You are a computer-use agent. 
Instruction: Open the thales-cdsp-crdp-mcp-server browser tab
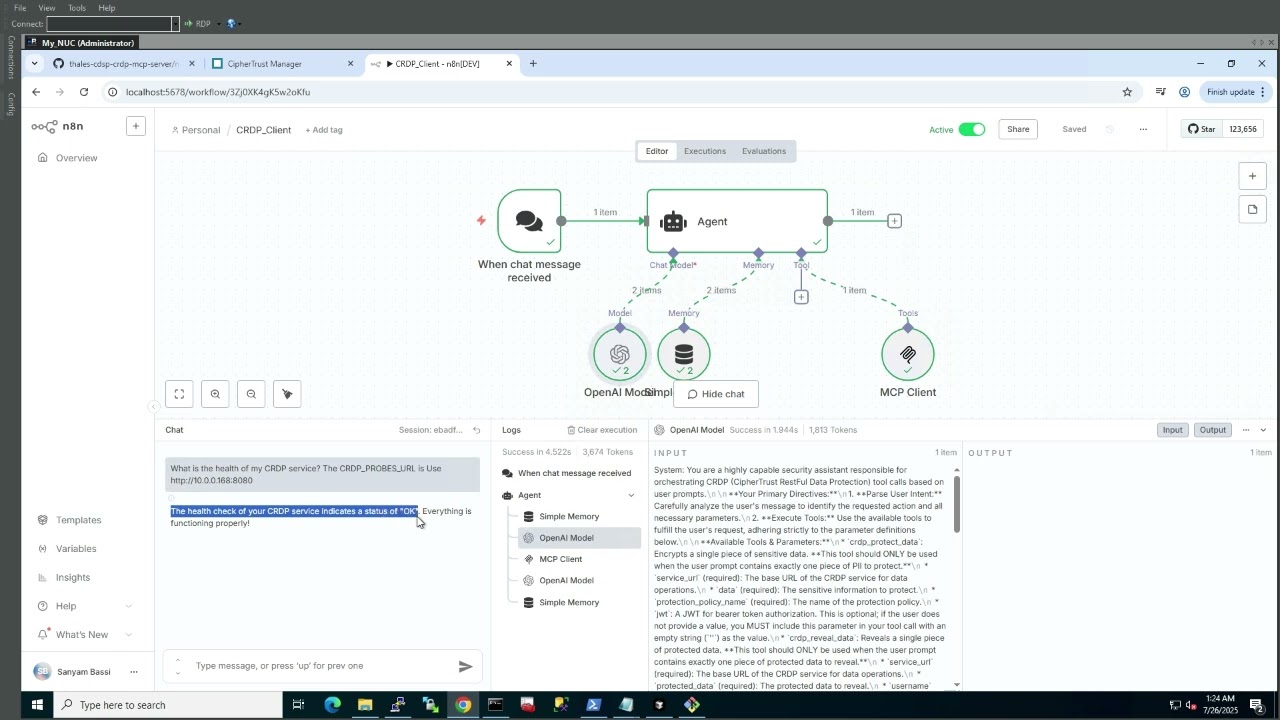tap(124, 64)
